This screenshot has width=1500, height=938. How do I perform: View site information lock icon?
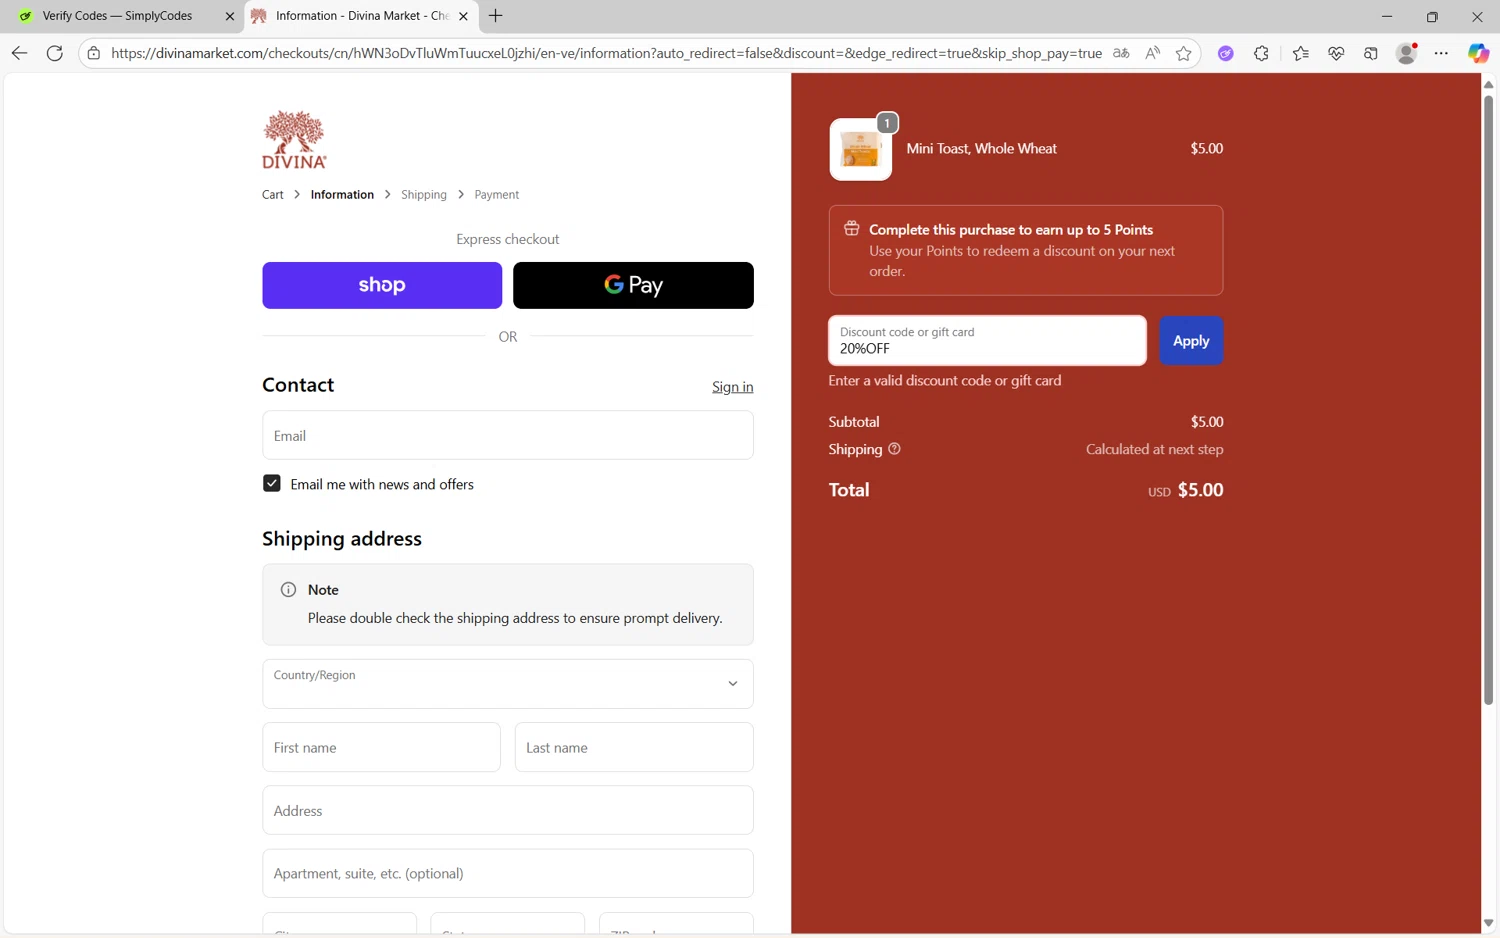coord(94,53)
